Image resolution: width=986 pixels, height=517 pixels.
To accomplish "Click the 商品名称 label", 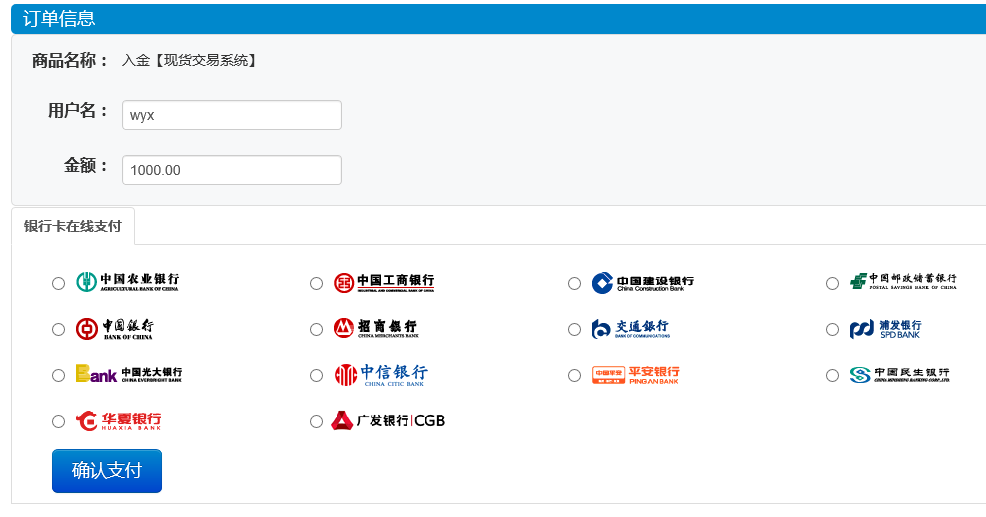I will [x=70, y=60].
